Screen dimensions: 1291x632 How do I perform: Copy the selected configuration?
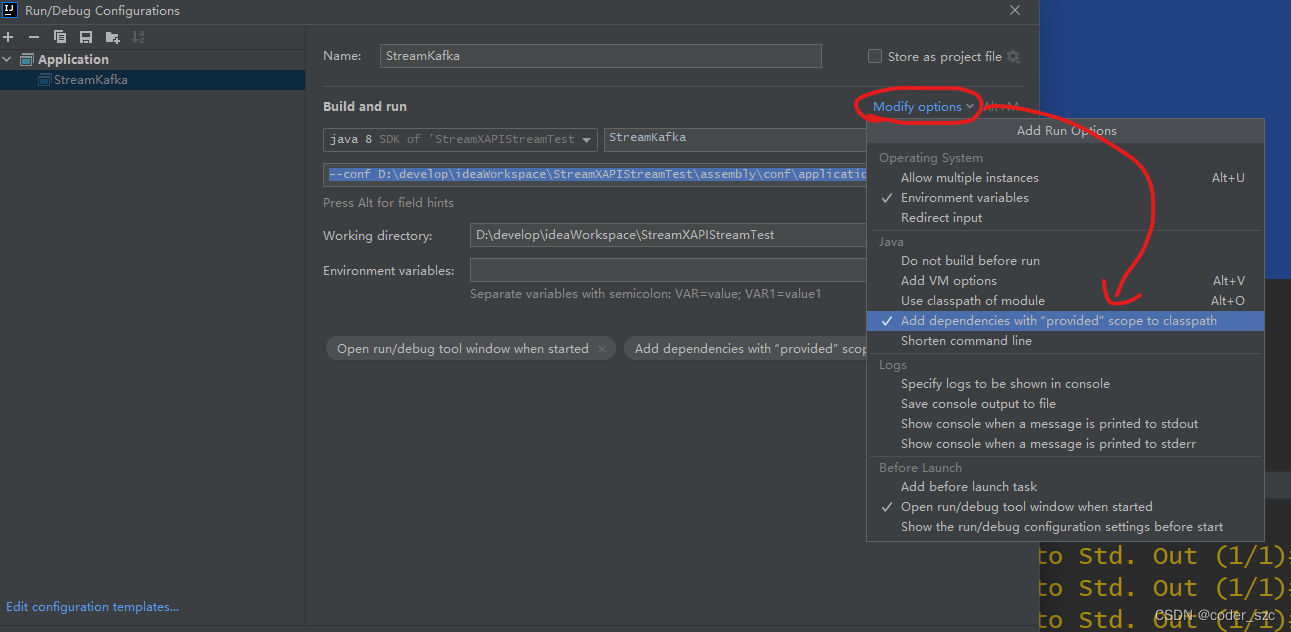(60, 37)
